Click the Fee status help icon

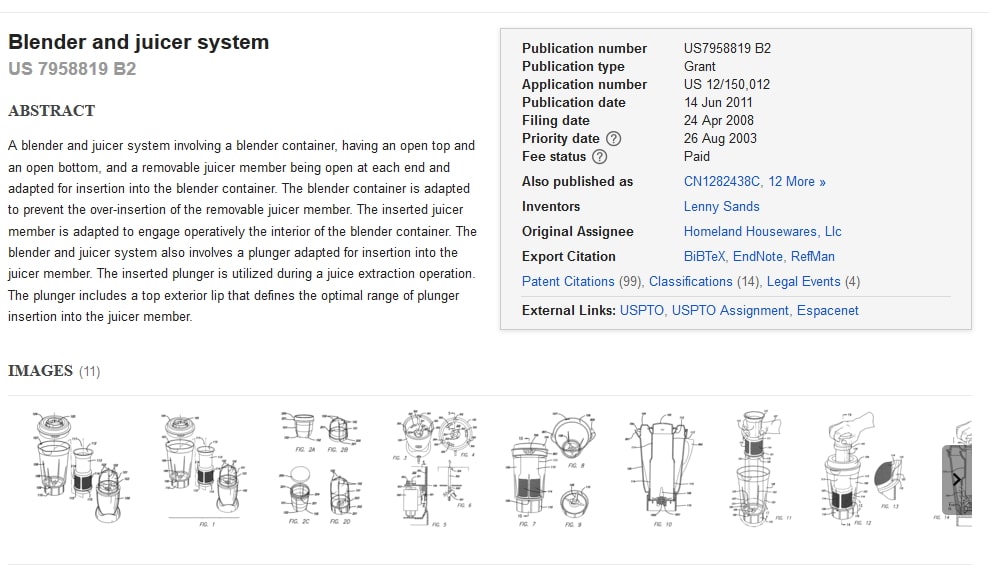[x=600, y=157]
